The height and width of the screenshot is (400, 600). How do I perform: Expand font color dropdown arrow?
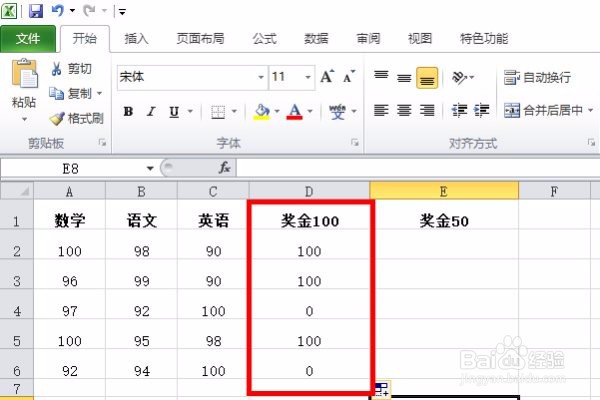pyautogui.click(x=310, y=111)
